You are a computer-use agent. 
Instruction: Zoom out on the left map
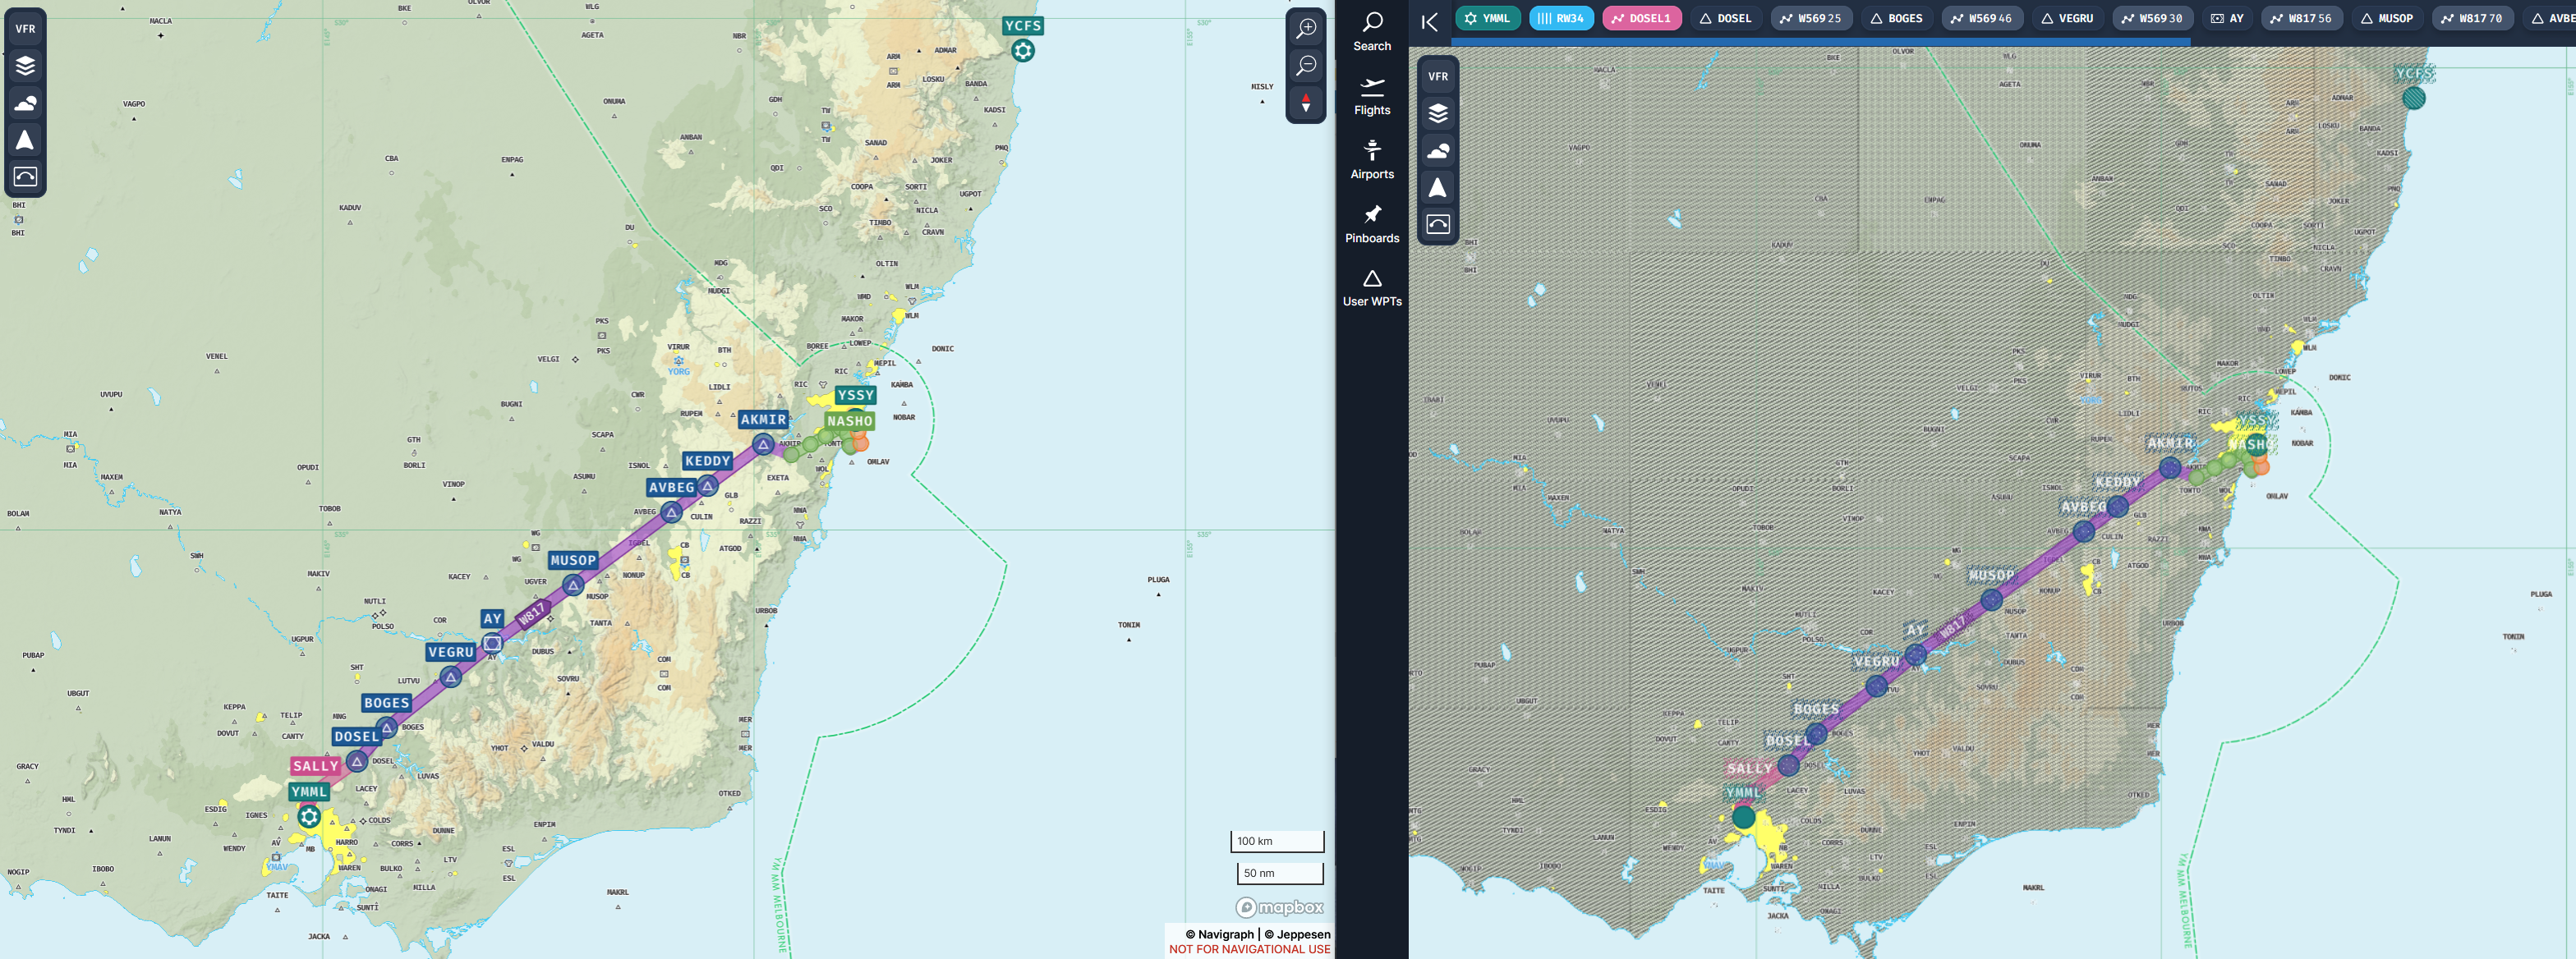click(1305, 66)
